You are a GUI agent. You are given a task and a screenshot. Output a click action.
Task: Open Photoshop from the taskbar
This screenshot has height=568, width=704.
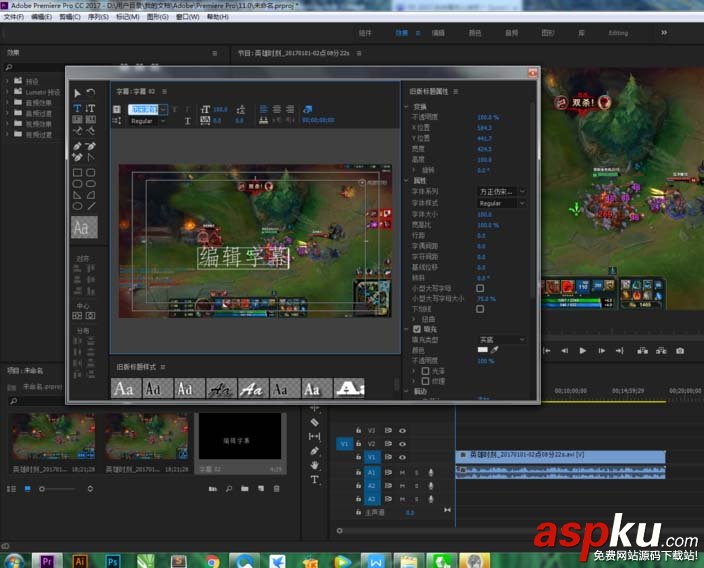click(113, 561)
